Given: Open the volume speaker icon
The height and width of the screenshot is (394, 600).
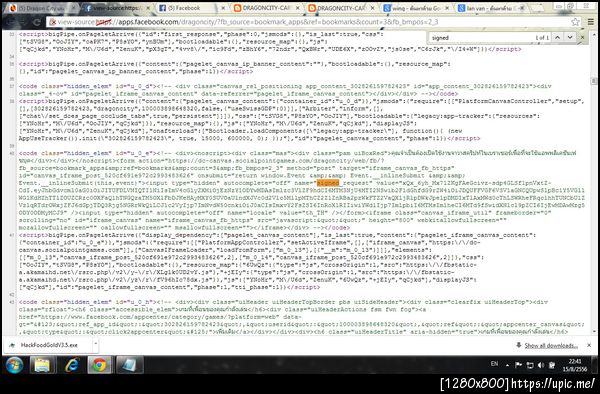Looking at the screenshot, I should 540,365.
